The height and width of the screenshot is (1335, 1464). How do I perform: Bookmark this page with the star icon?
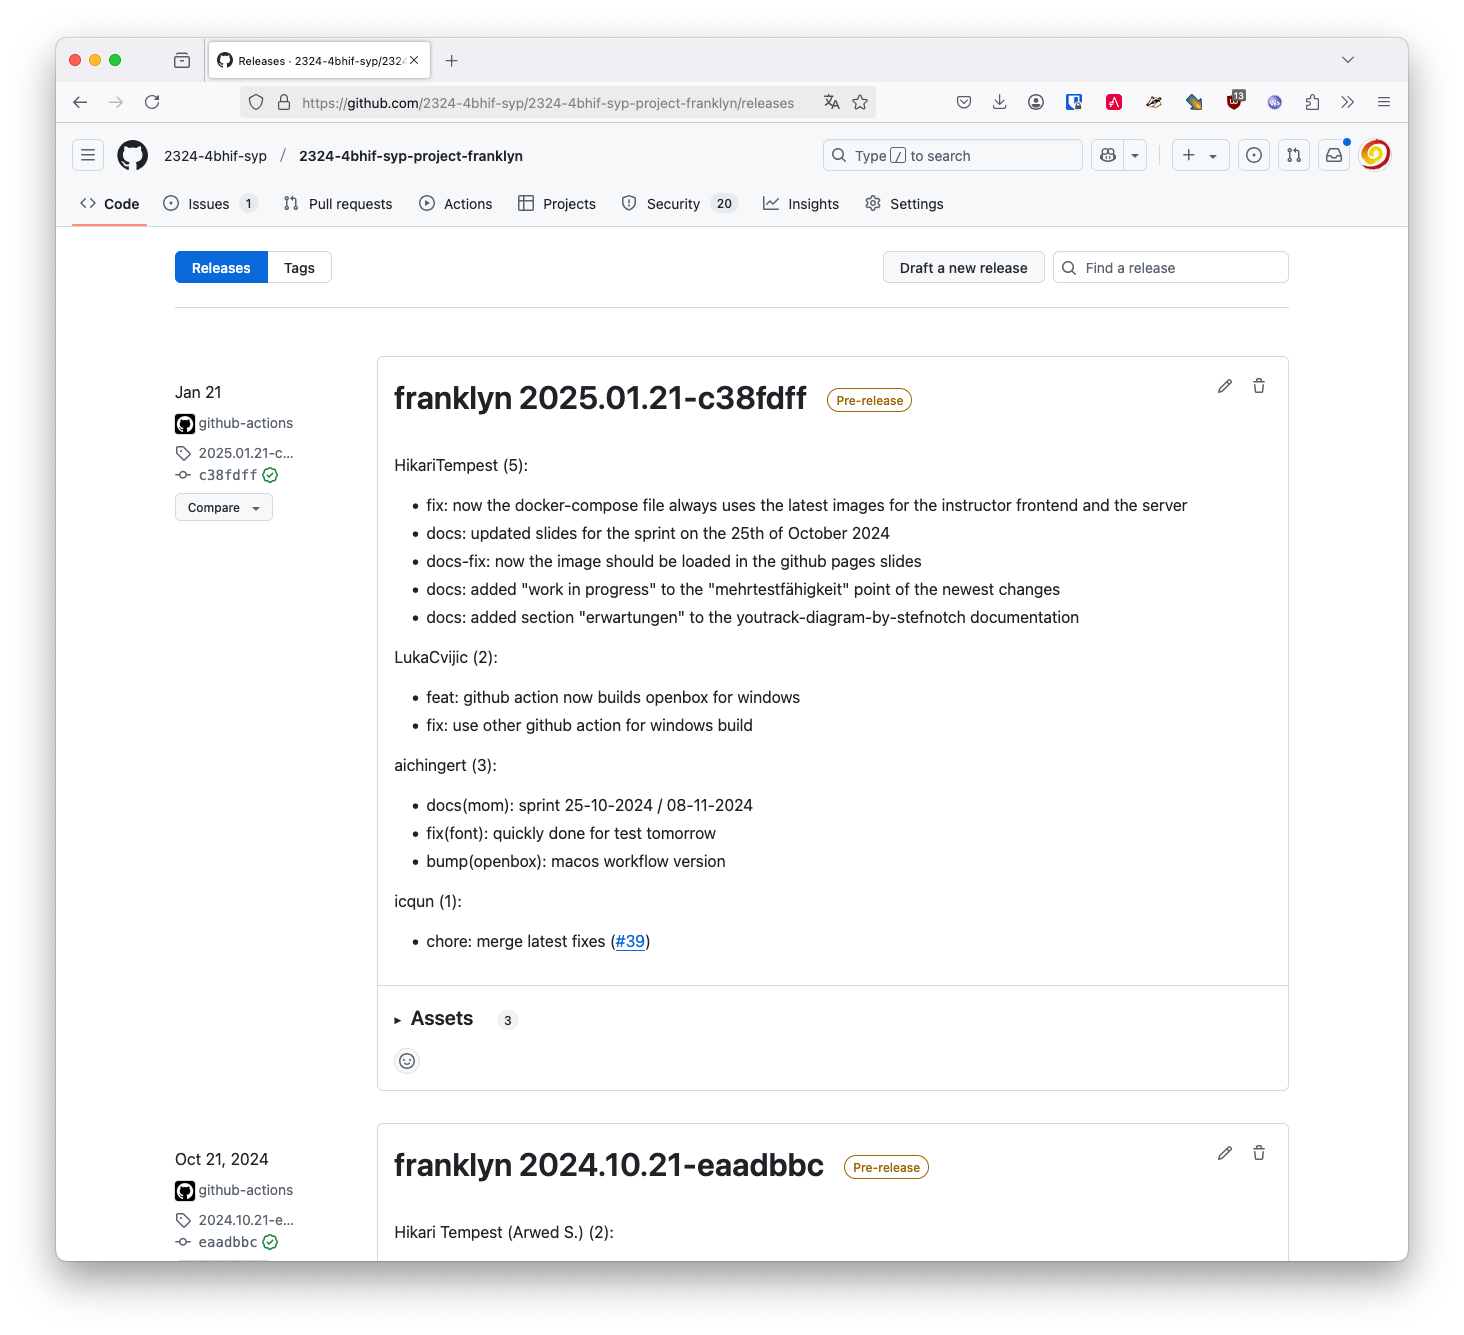pos(860,102)
